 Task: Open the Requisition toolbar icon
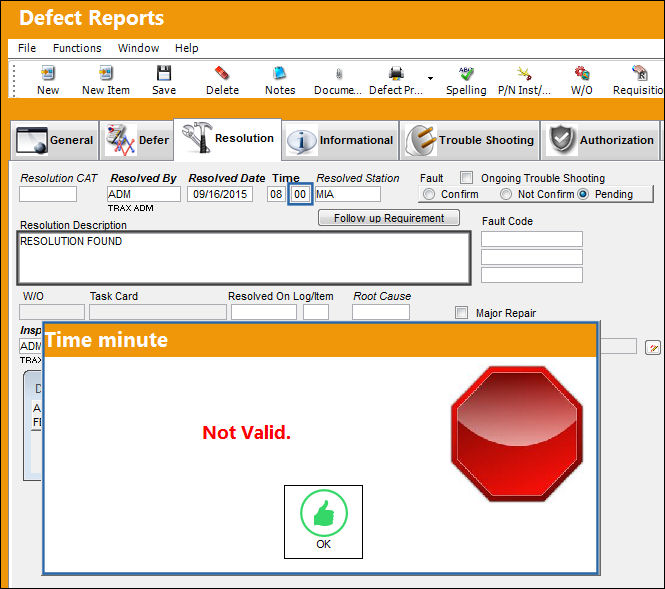(x=640, y=73)
